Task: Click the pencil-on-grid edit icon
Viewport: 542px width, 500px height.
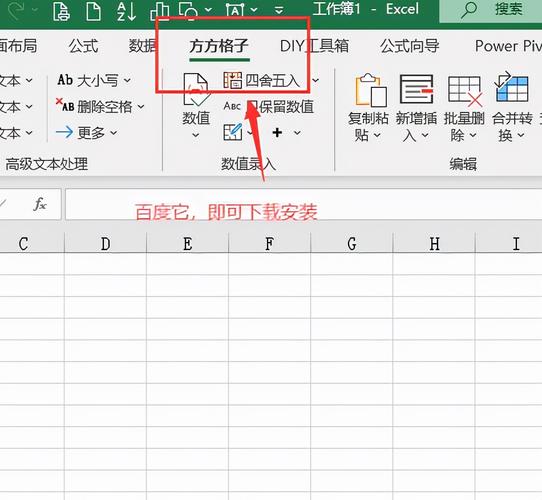Action: pyautogui.click(x=232, y=132)
